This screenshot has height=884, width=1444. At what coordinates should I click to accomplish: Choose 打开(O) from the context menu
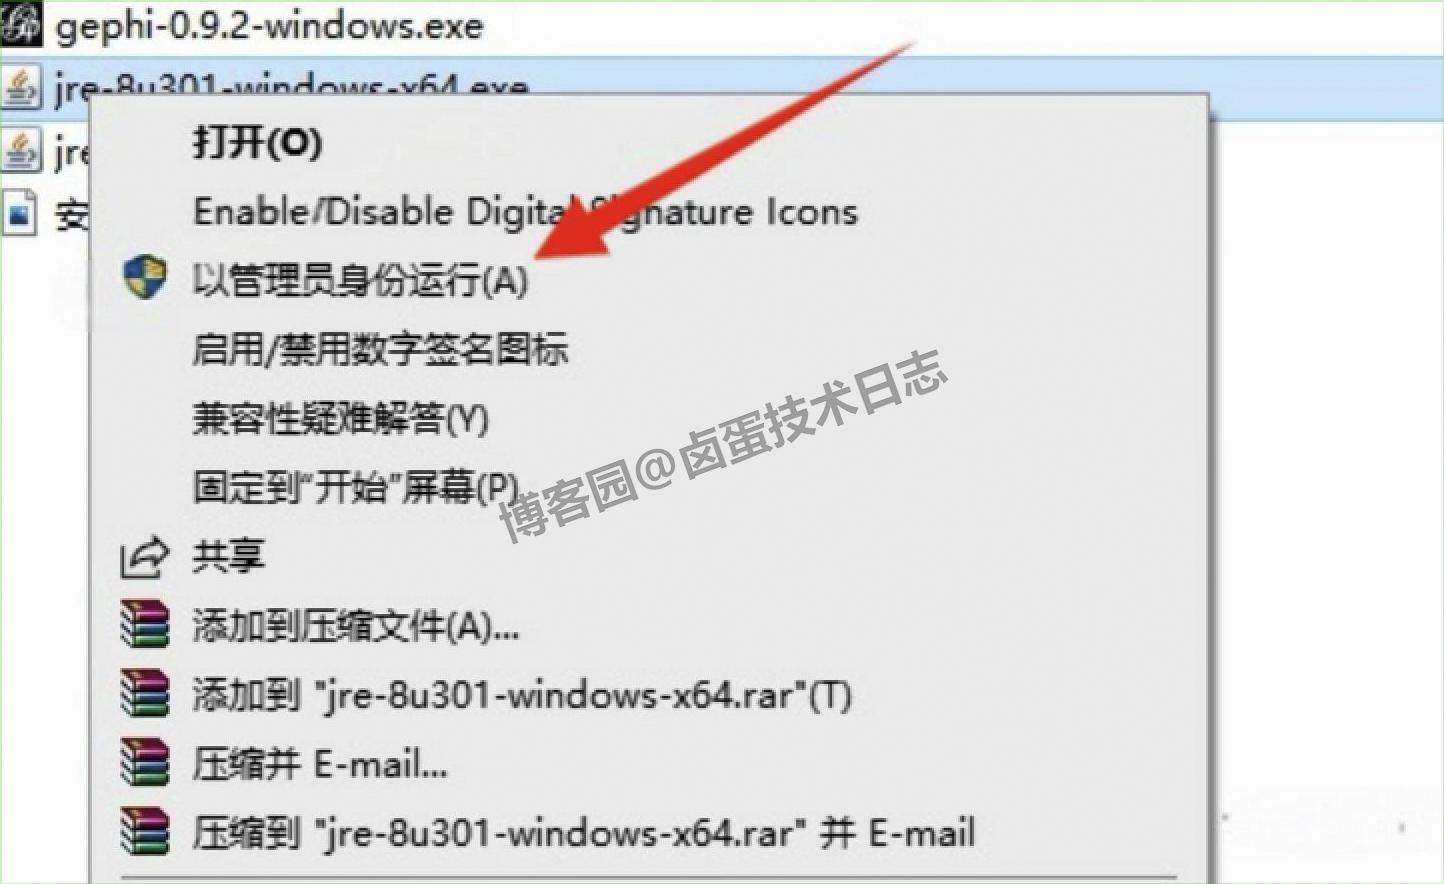pyautogui.click(x=257, y=143)
